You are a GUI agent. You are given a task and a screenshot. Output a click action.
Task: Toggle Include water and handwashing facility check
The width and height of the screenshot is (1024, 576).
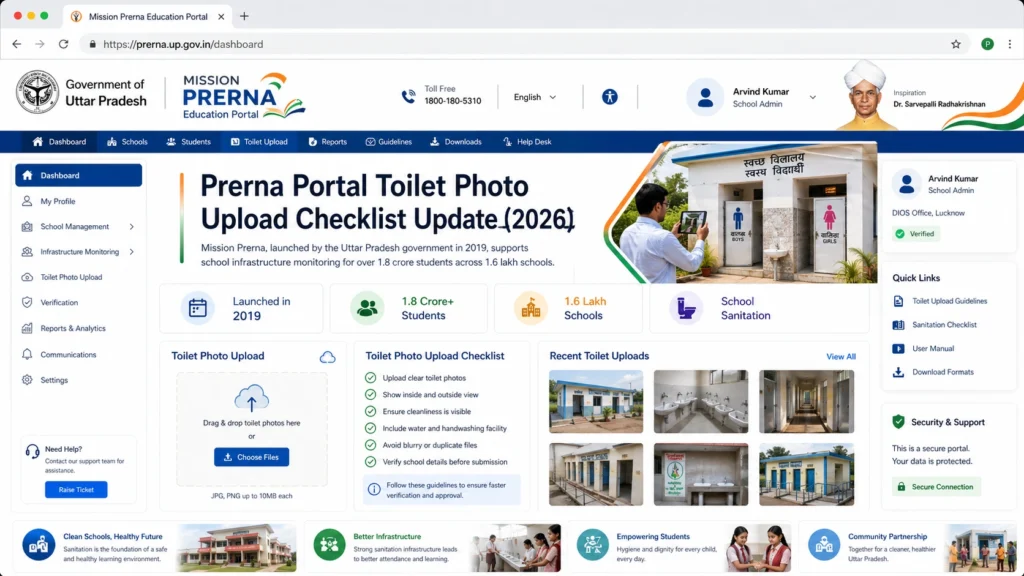[370, 428]
